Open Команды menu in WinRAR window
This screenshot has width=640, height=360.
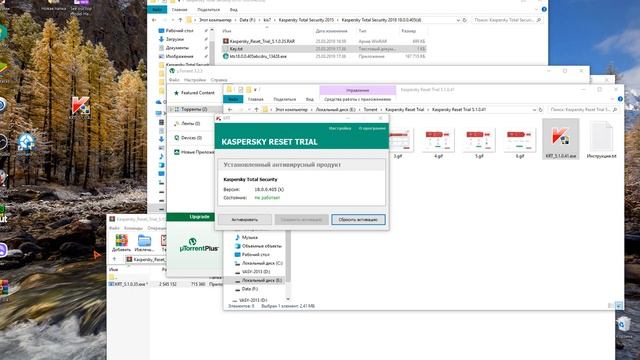pos(133,228)
